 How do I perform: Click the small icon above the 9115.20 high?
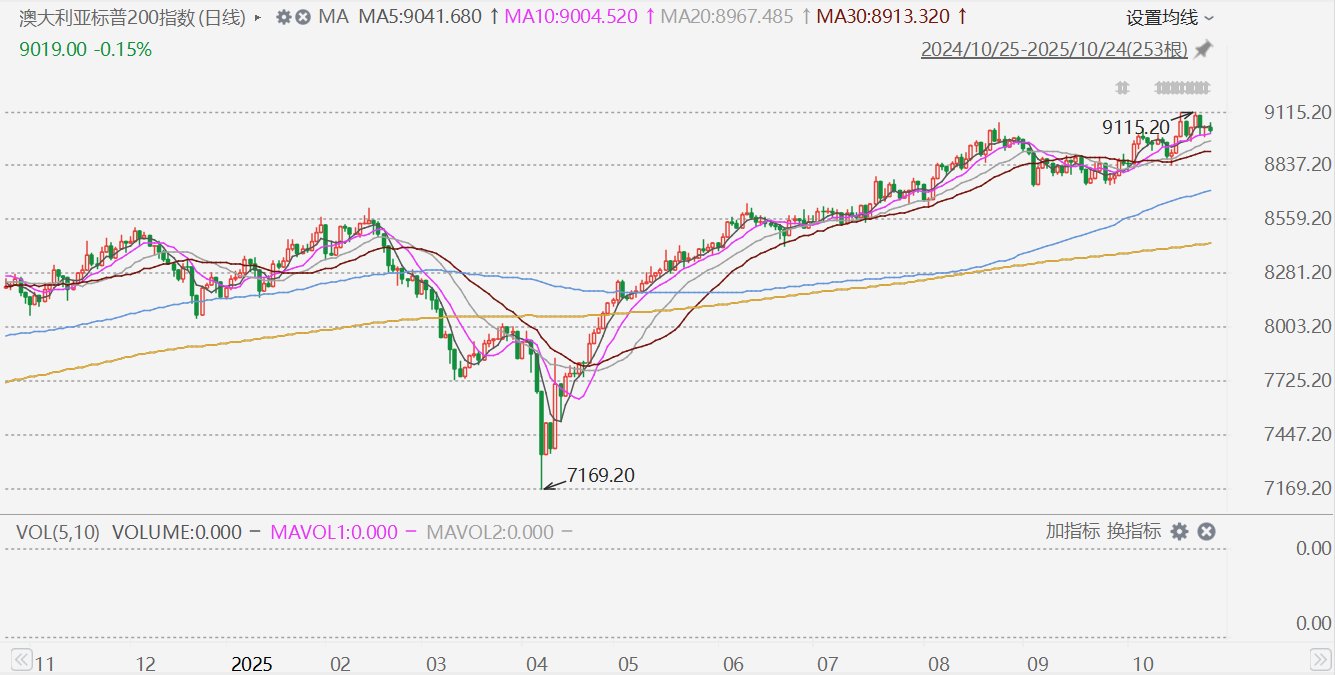[x=1122, y=87]
